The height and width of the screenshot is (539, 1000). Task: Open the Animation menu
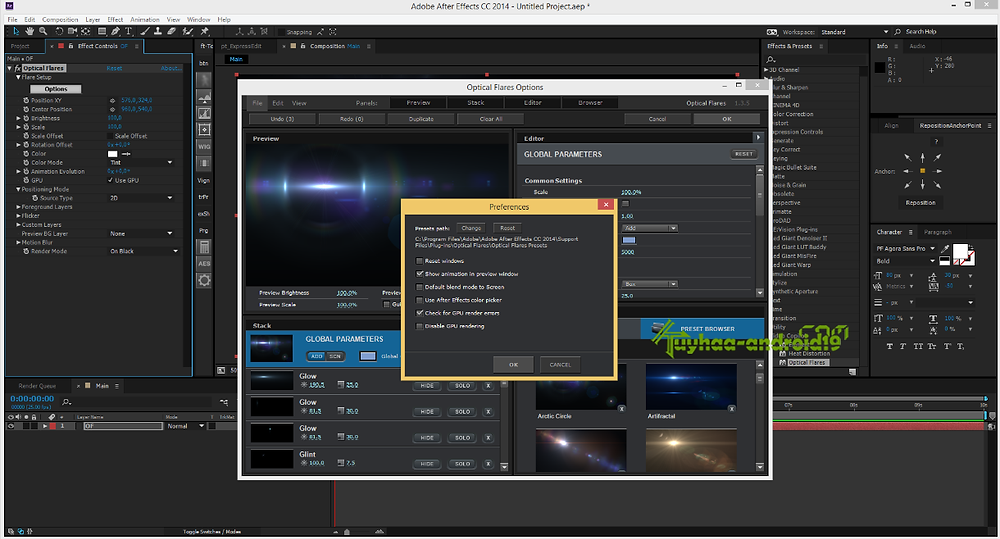(145, 20)
